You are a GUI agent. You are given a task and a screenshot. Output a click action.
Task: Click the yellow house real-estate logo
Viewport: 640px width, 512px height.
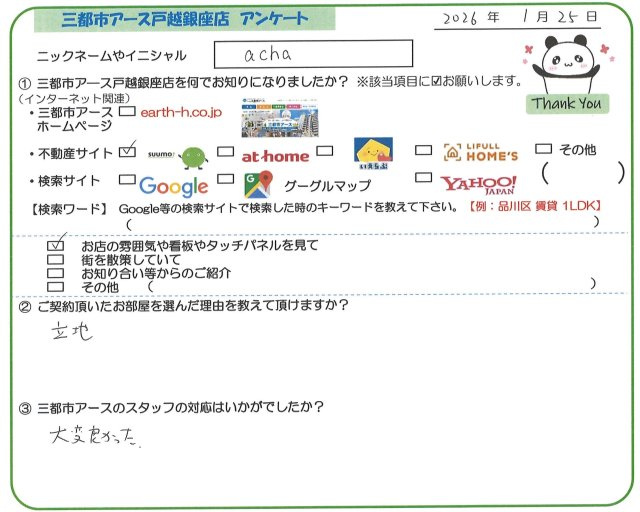coord(369,153)
